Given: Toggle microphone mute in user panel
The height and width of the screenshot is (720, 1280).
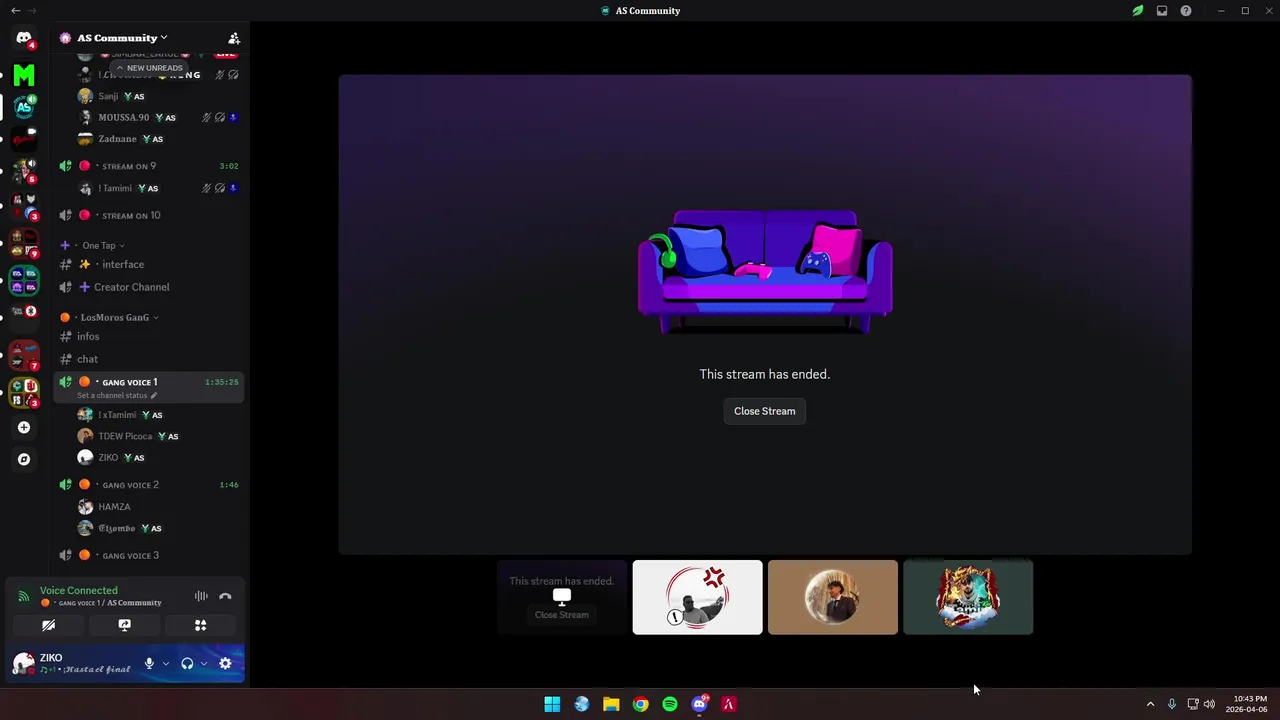Looking at the screenshot, I should pyautogui.click(x=149, y=663).
